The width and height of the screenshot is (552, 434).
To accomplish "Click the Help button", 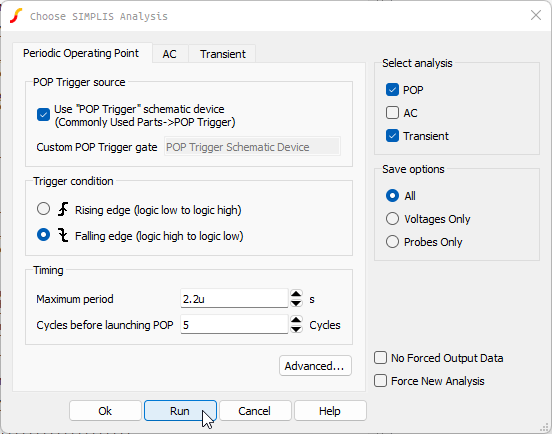I will (330, 411).
